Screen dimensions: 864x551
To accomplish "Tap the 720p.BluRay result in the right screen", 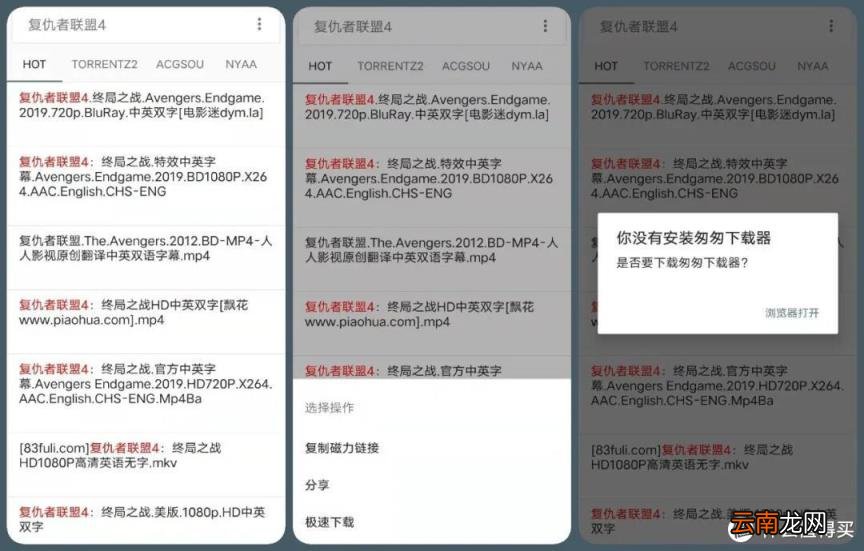I will 718,116.
